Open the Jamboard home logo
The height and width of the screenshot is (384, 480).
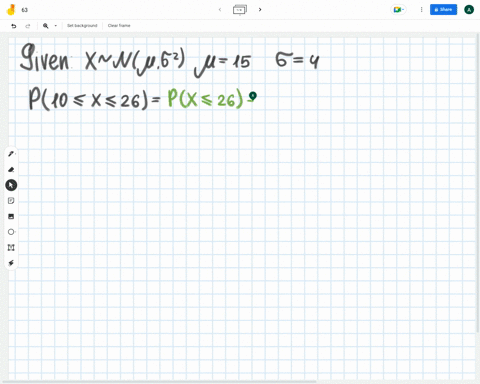(11, 10)
